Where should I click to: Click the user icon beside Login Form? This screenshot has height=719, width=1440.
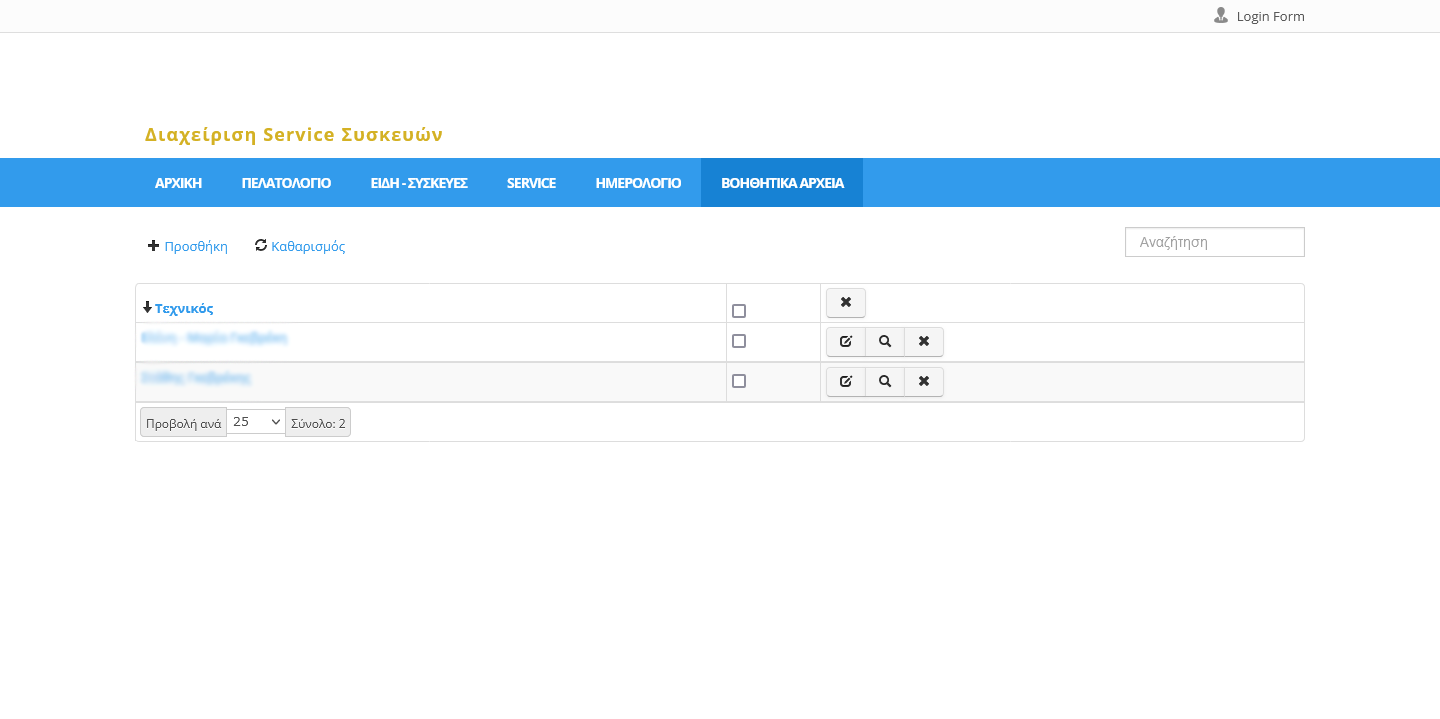point(1221,16)
